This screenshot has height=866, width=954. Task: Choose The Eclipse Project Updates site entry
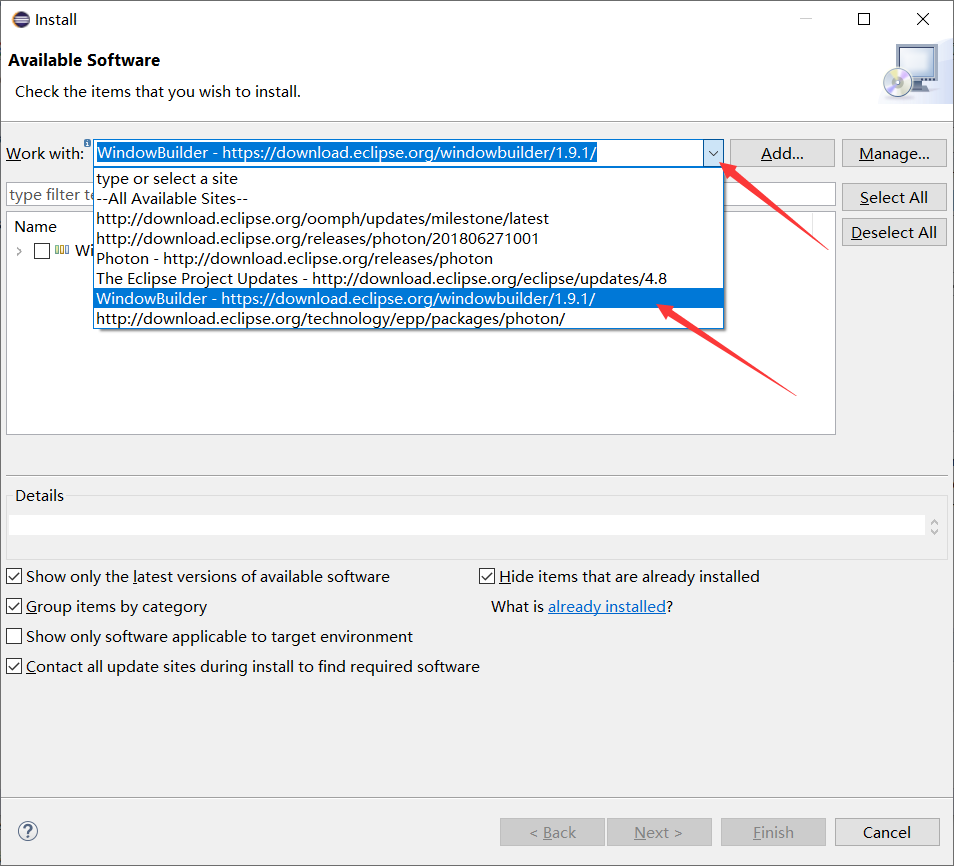click(381, 278)
